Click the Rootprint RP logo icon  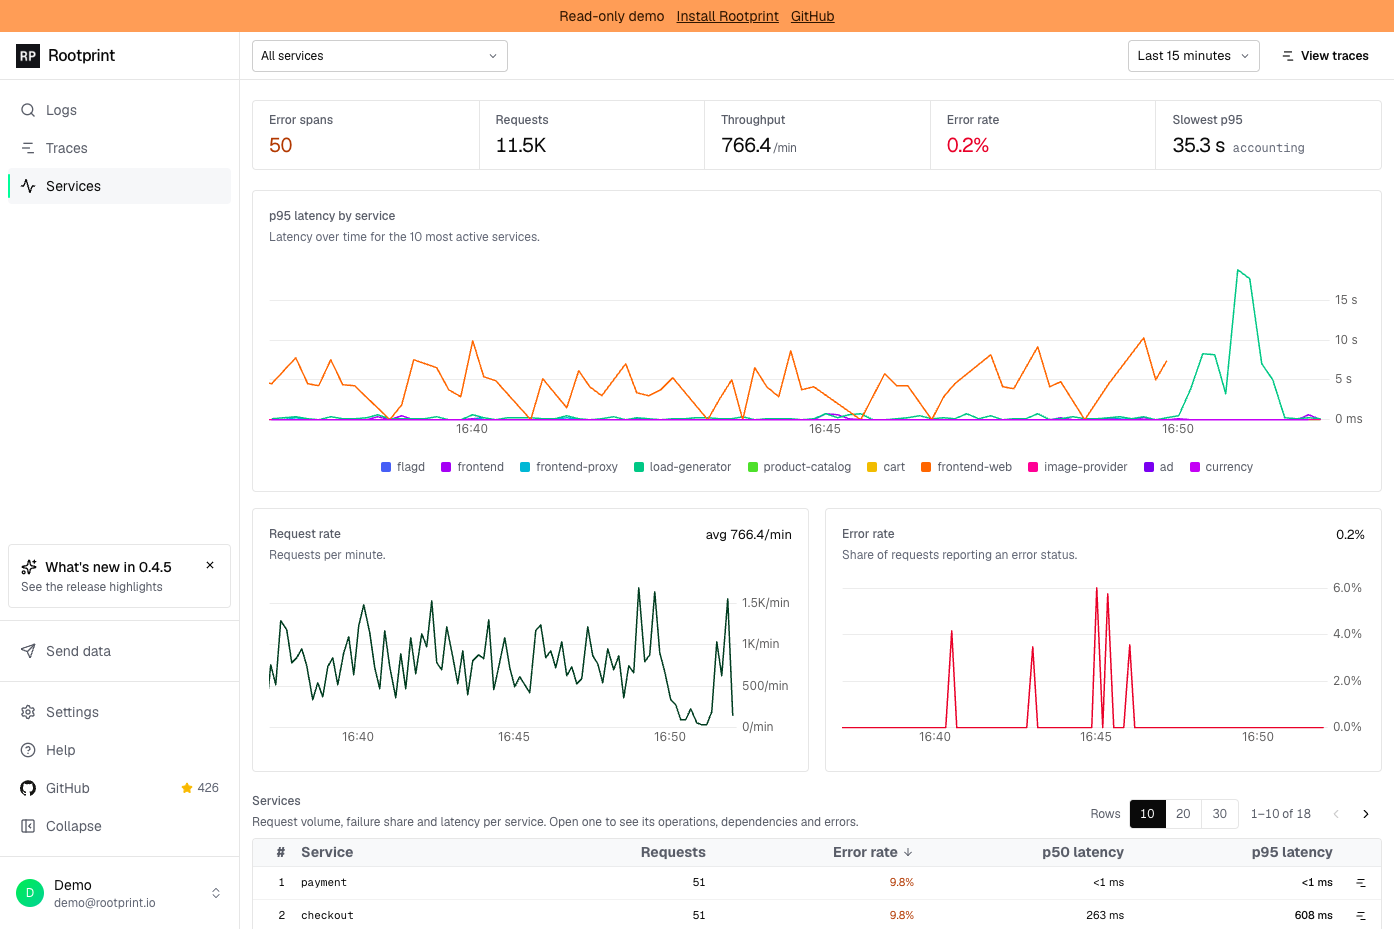(28, 56)
